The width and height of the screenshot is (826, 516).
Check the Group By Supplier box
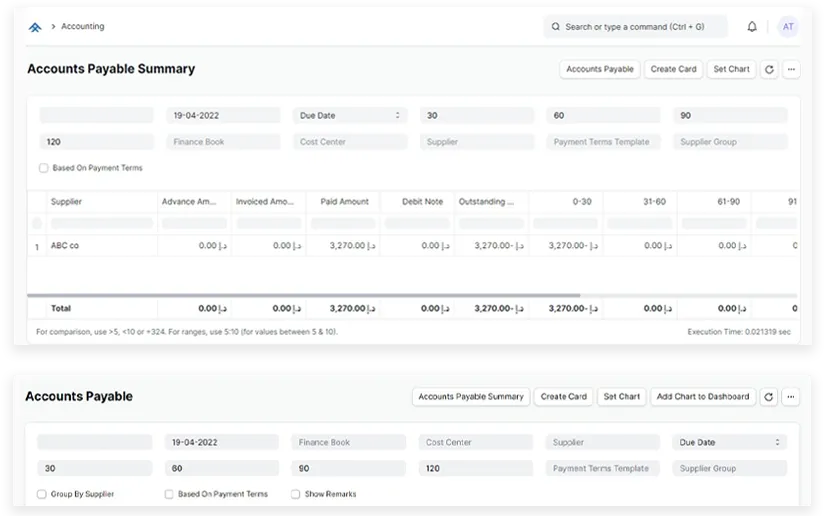pyautogui.click(x=42, y=494)
